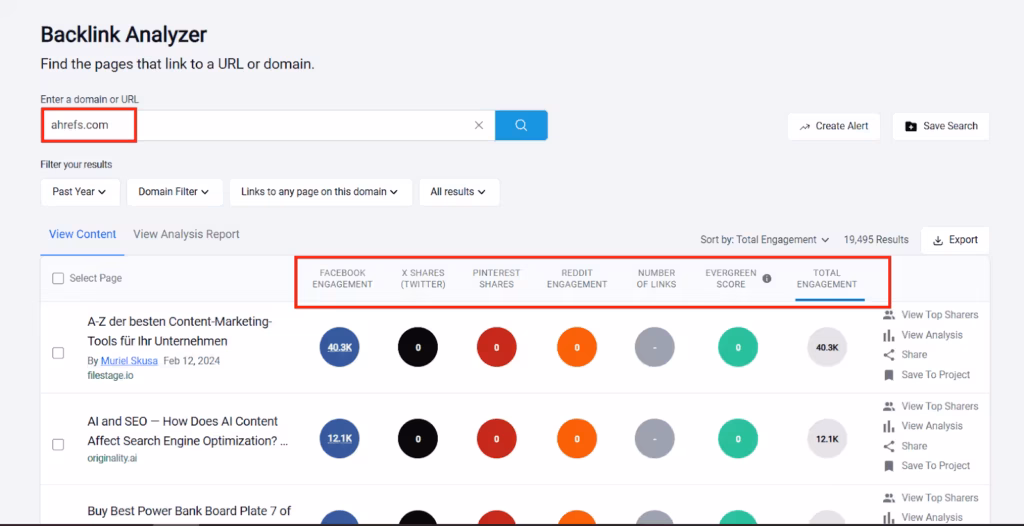
Task: Click the filestage.io domain link
Action: pyautogui.click(x=110, y=376)
